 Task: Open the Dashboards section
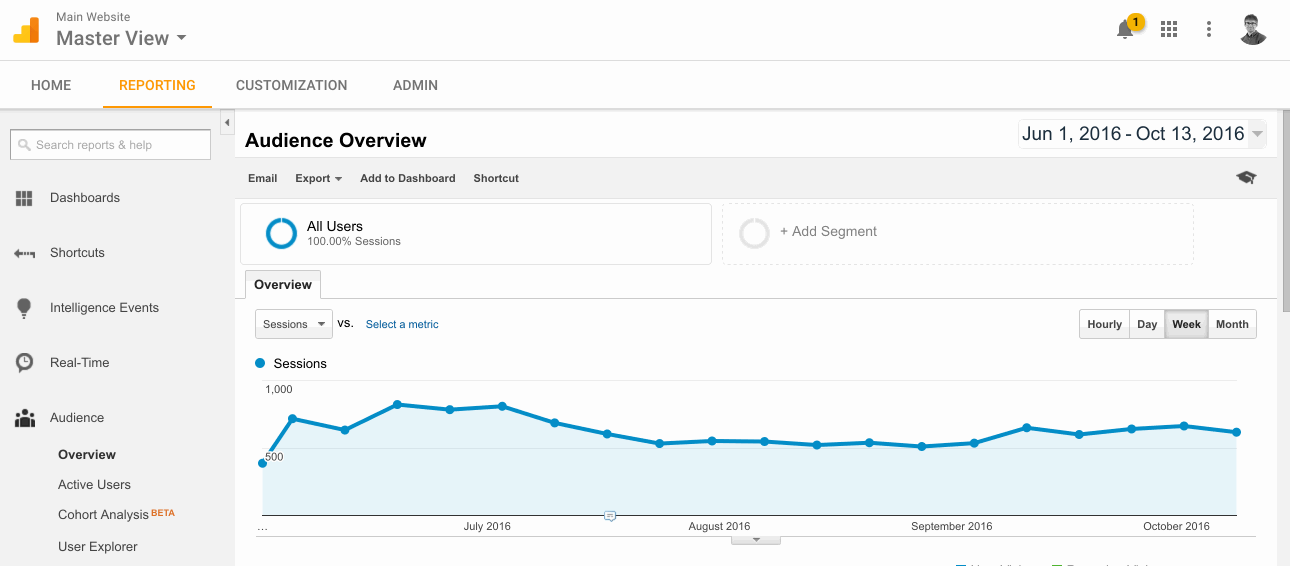pyautogui.click(x=85, y=198)
